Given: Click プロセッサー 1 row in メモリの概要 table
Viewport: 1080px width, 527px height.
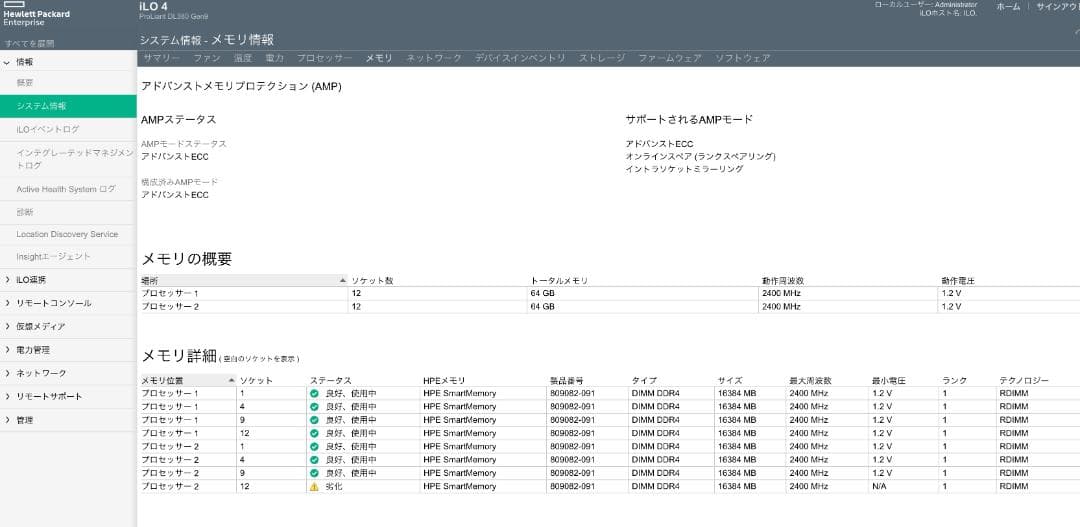Looking at the screenshot, I should point(609,293).
